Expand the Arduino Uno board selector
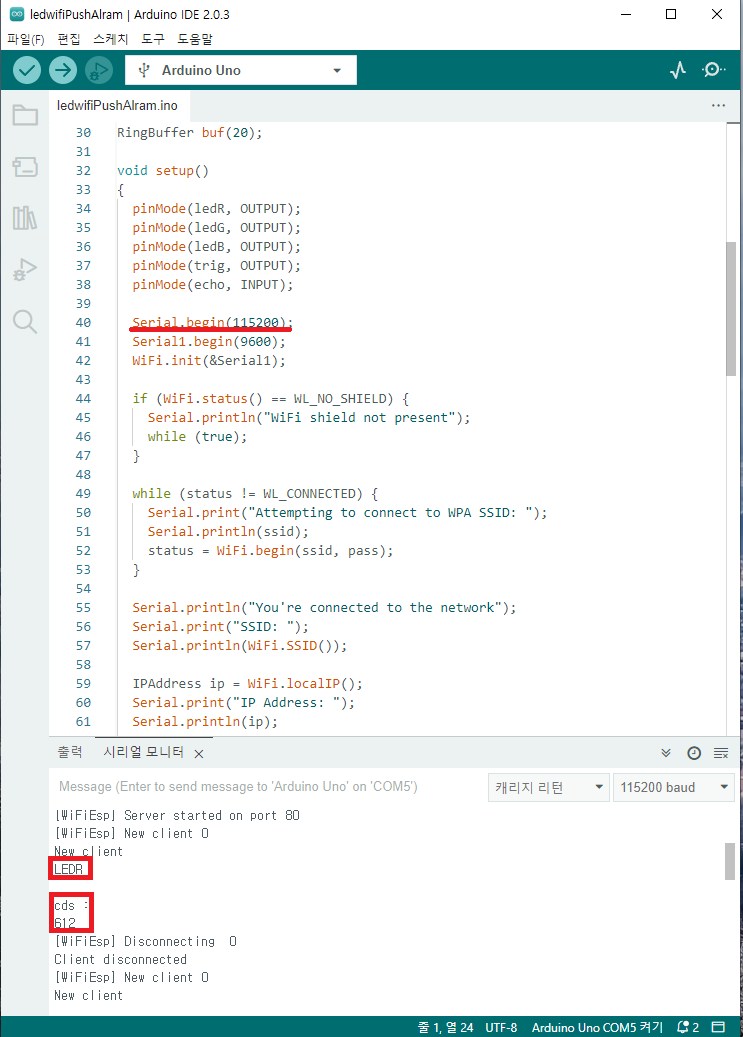743x1037 pixels. [241, 70]
